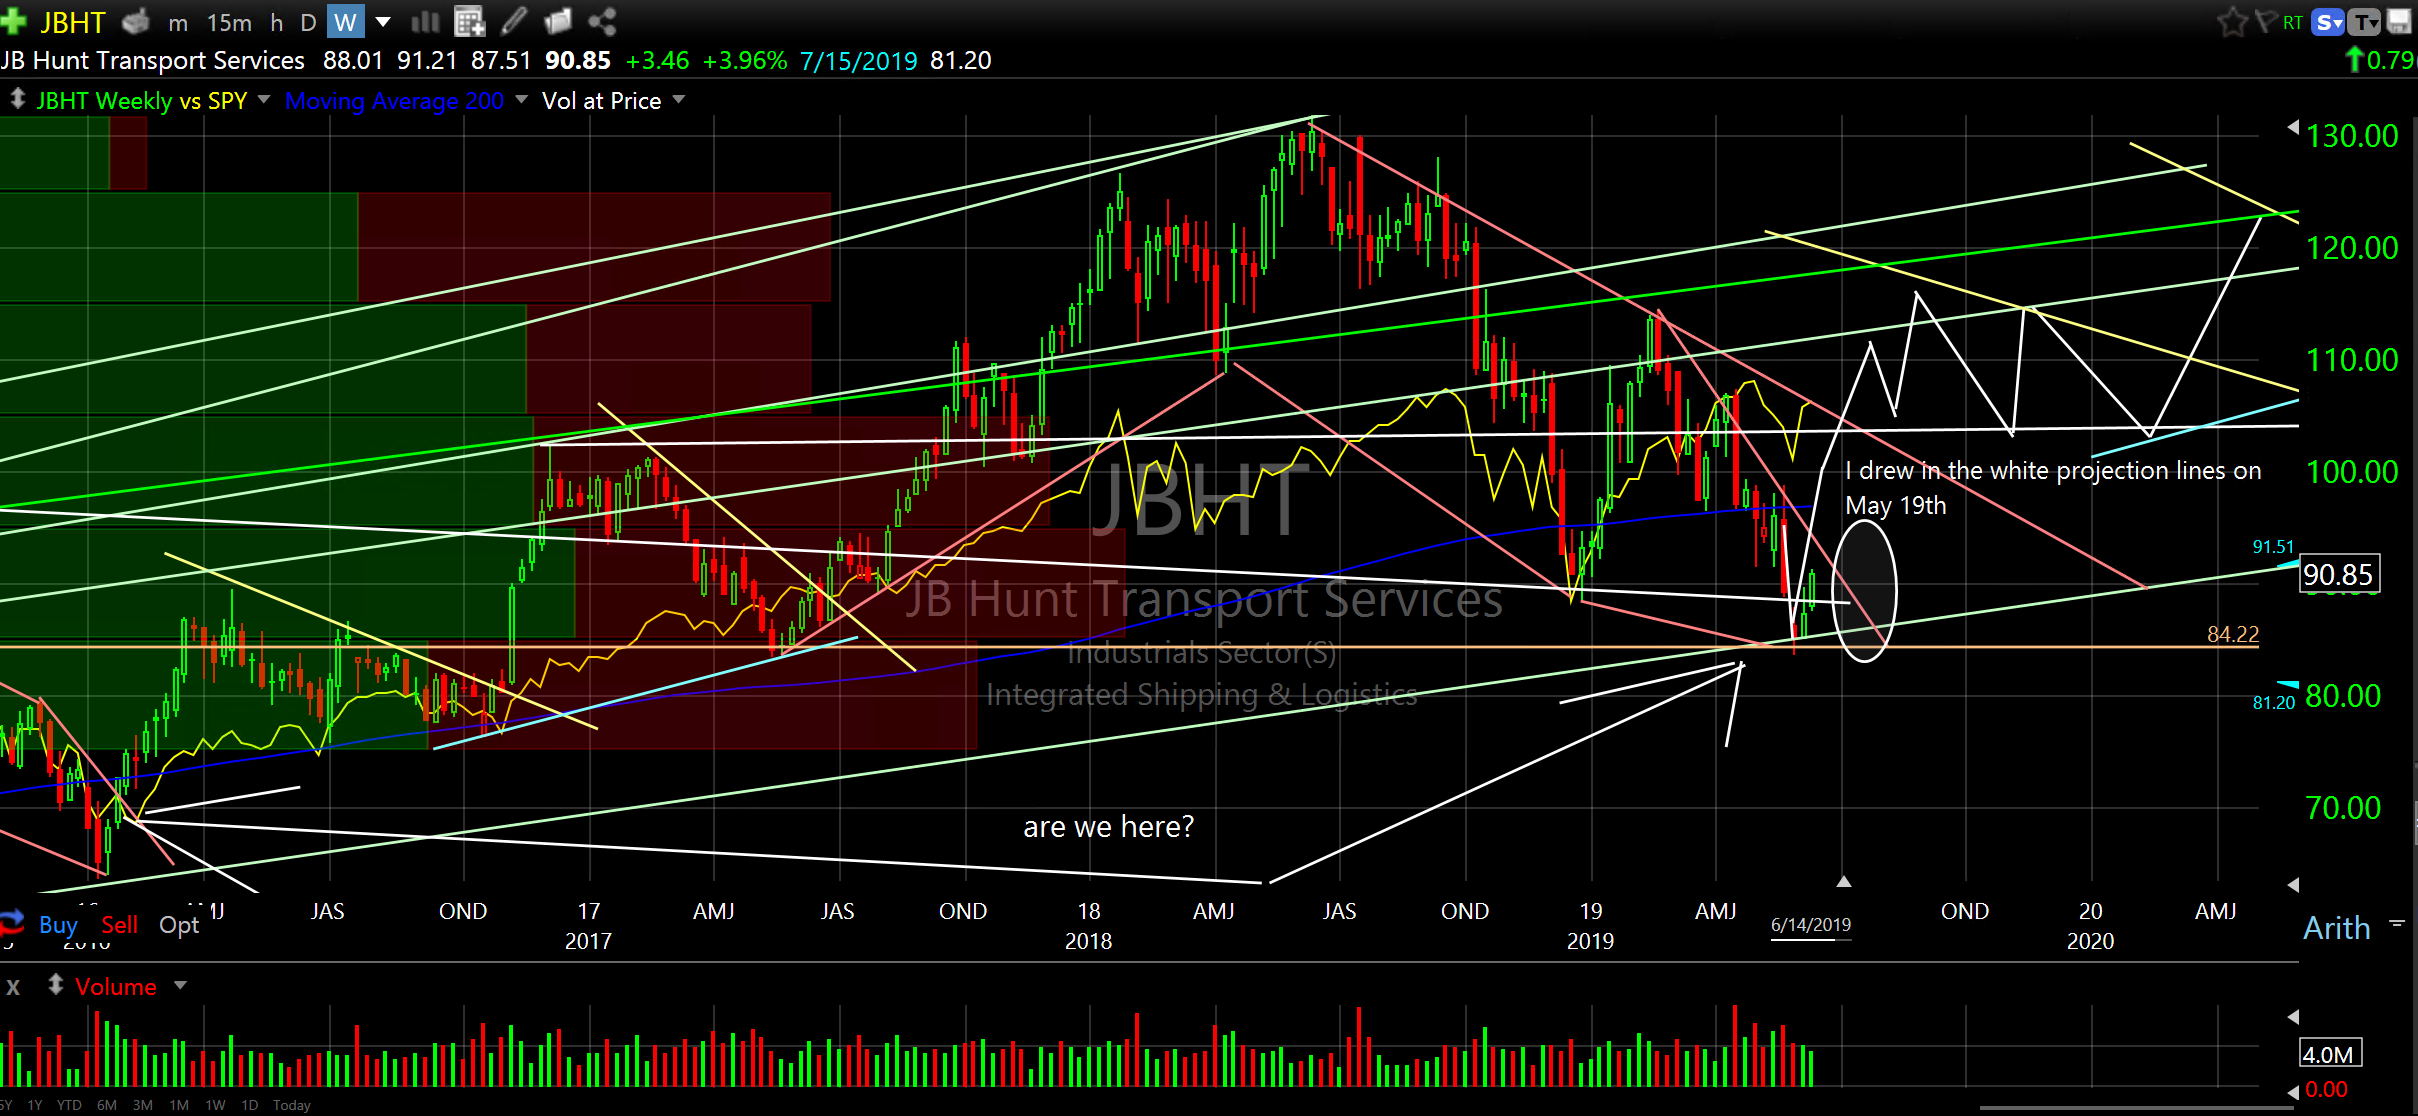Open the drawing tools pencil icon
This screenshot has height=1116, width=2418.
coord(514,21)
